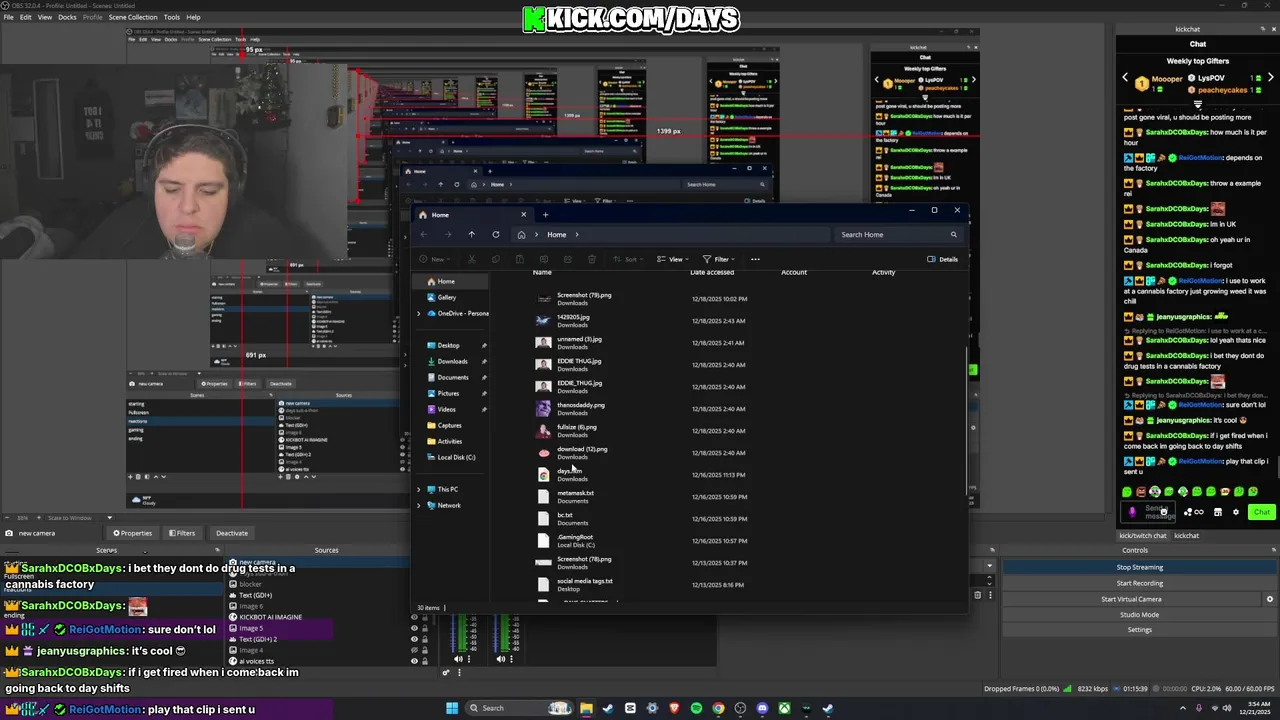Open first mixer channel's three-dot options menu
Image resolution: width=1280 pixels, height=720 pixels.
click(469, 659)
